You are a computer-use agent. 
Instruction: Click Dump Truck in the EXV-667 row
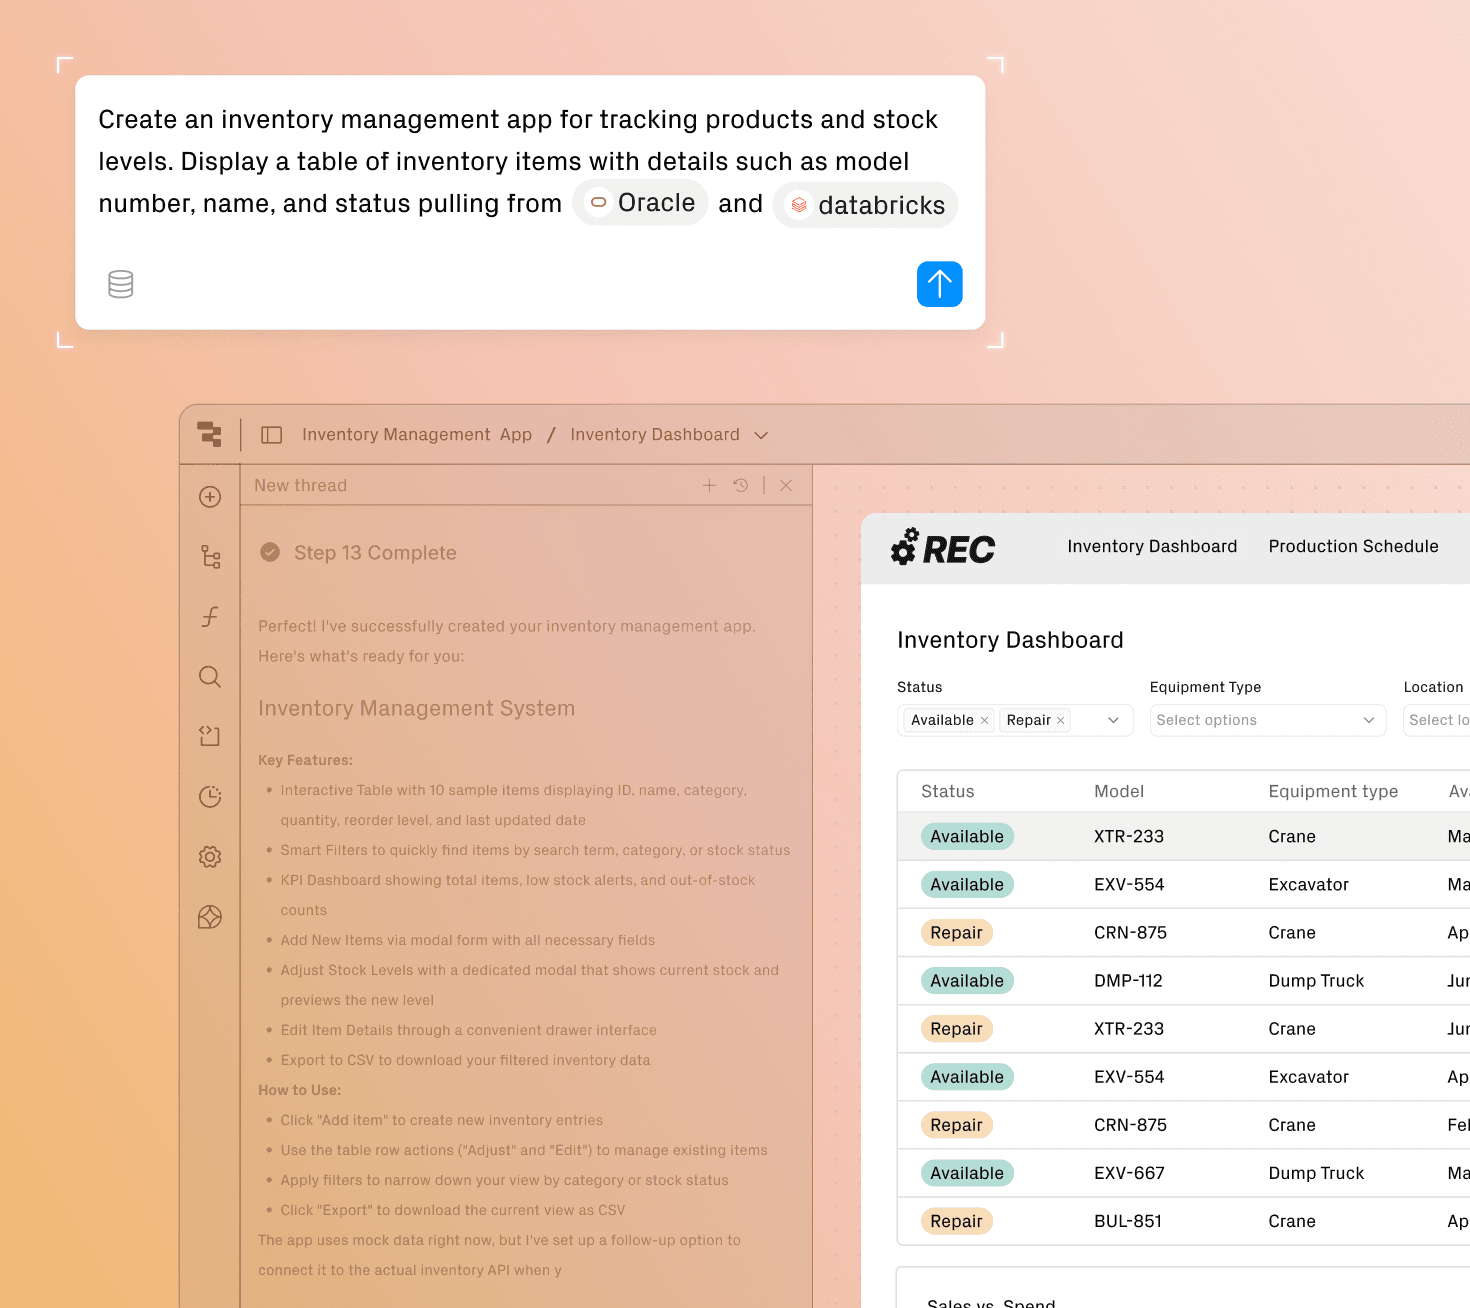pyautogui.click(x=1316, y=1173)
